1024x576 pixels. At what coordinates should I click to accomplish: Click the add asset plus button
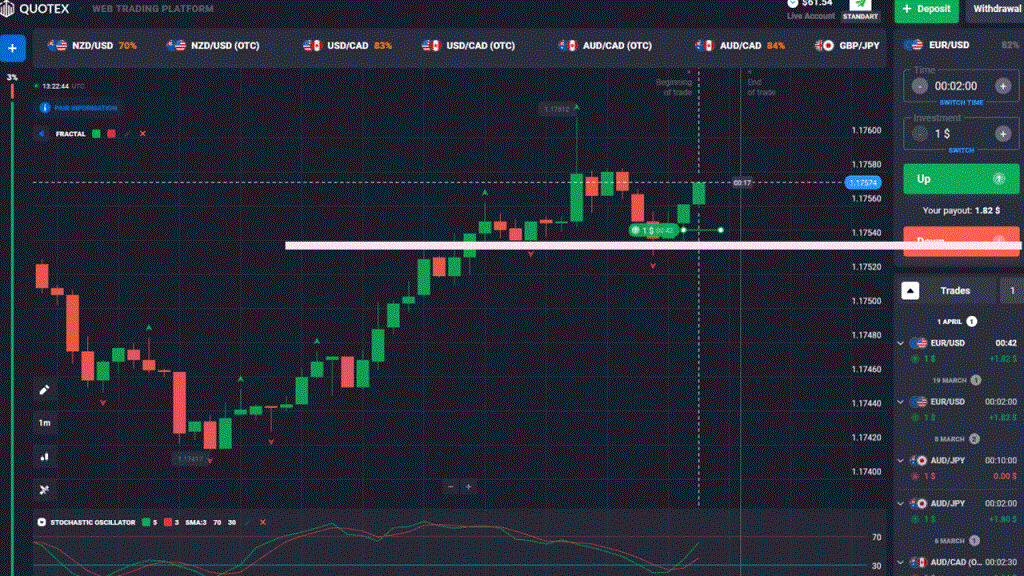12,48
